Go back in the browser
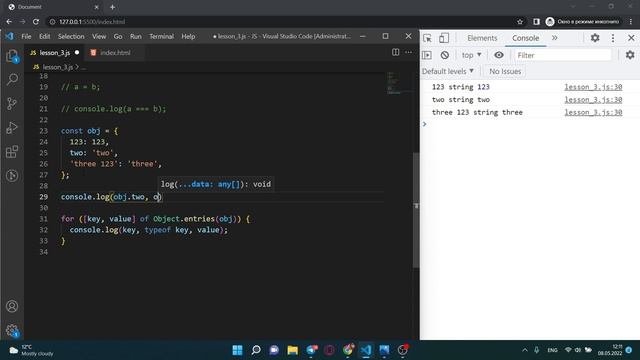 point(9,22)
